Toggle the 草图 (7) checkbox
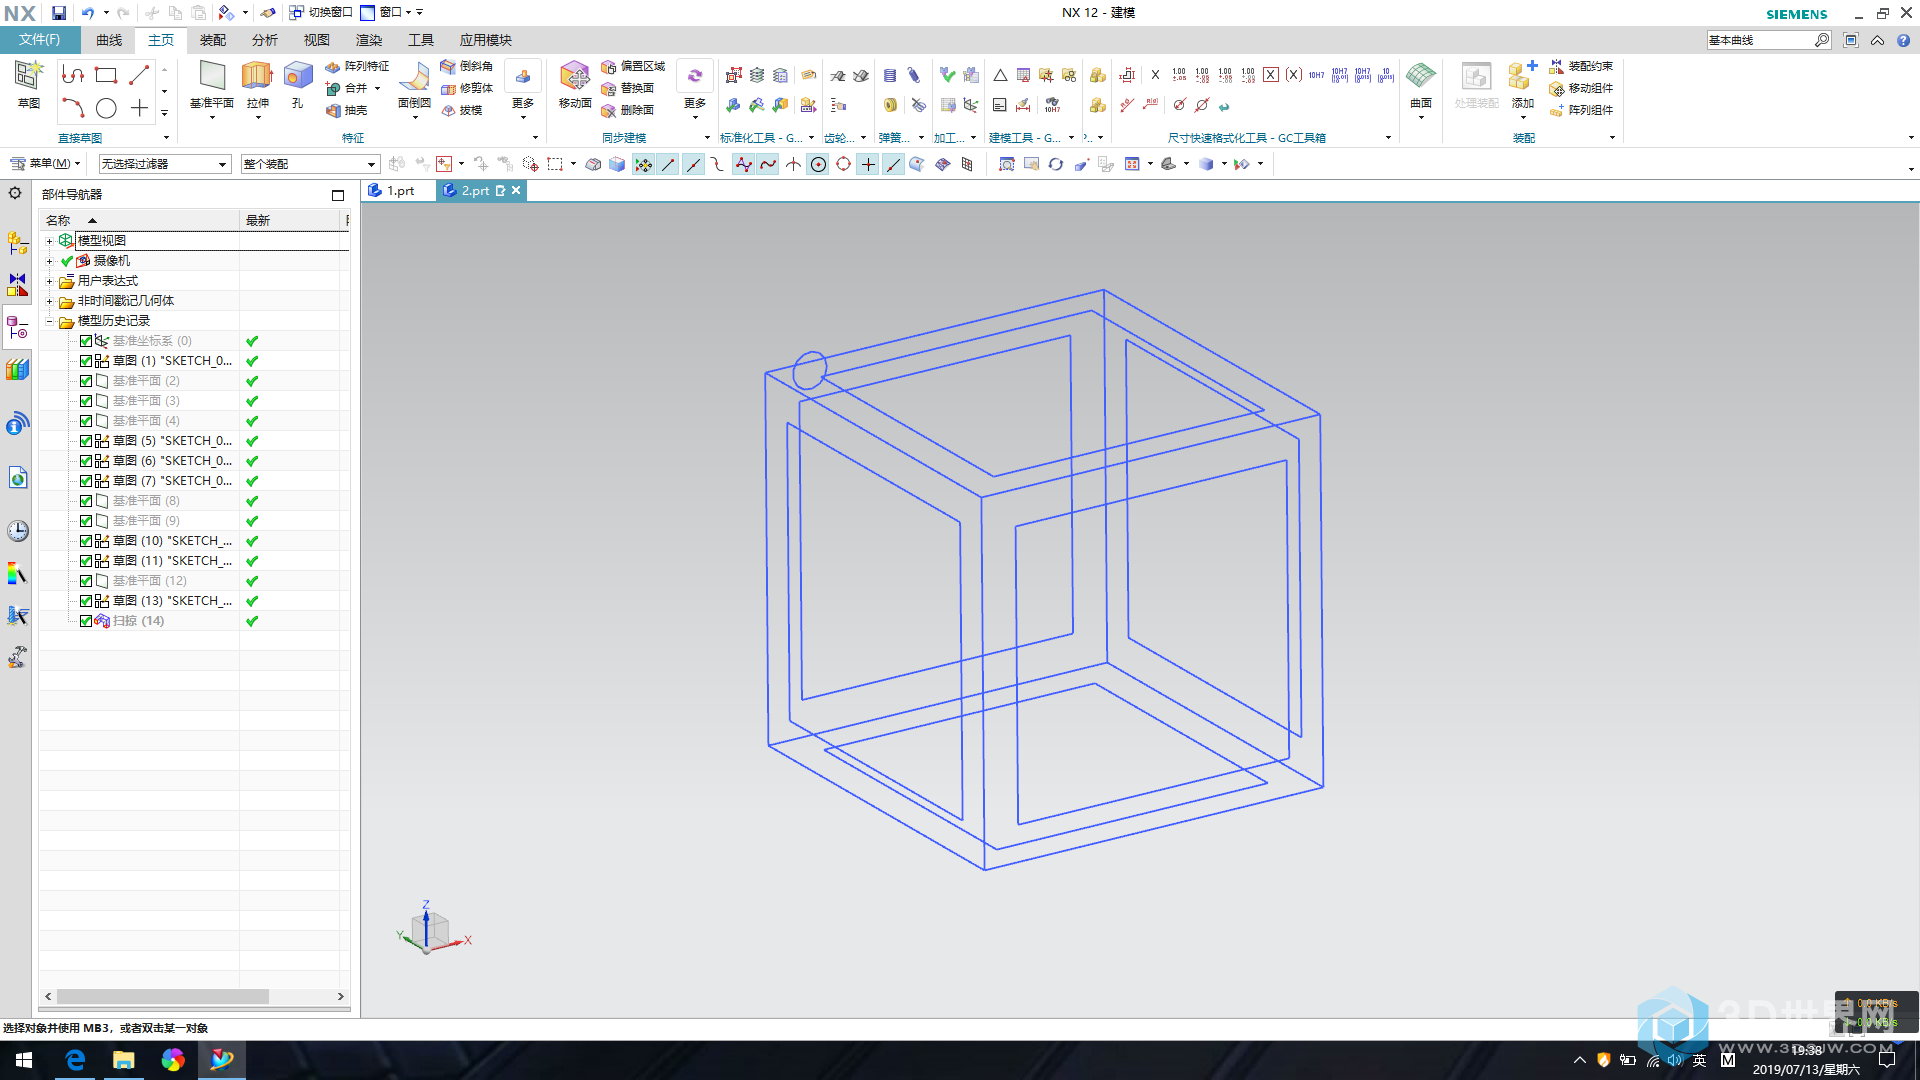 point(86,481)
